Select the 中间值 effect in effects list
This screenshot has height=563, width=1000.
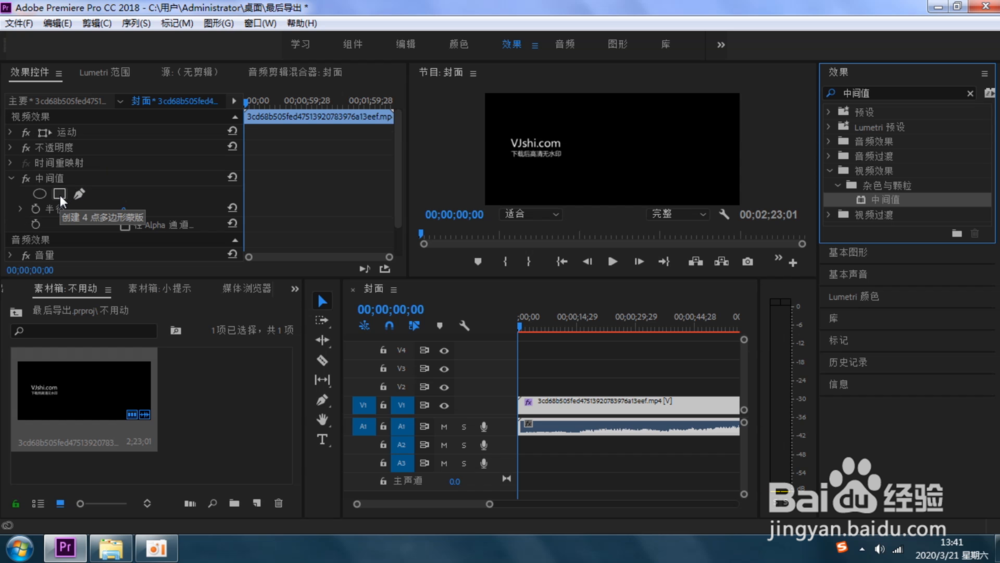tap(885, 200)
